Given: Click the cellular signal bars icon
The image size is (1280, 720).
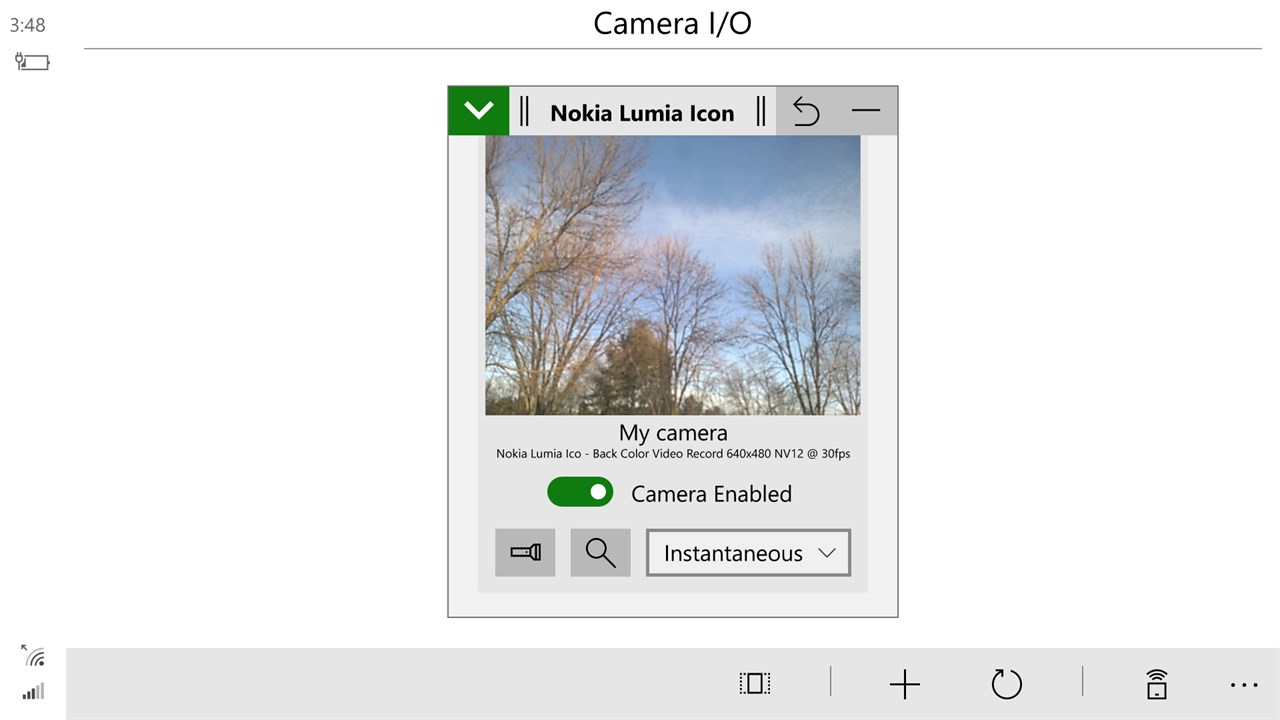Looking at the screenshot, I should pyautogui.click(x=33, y=691).
